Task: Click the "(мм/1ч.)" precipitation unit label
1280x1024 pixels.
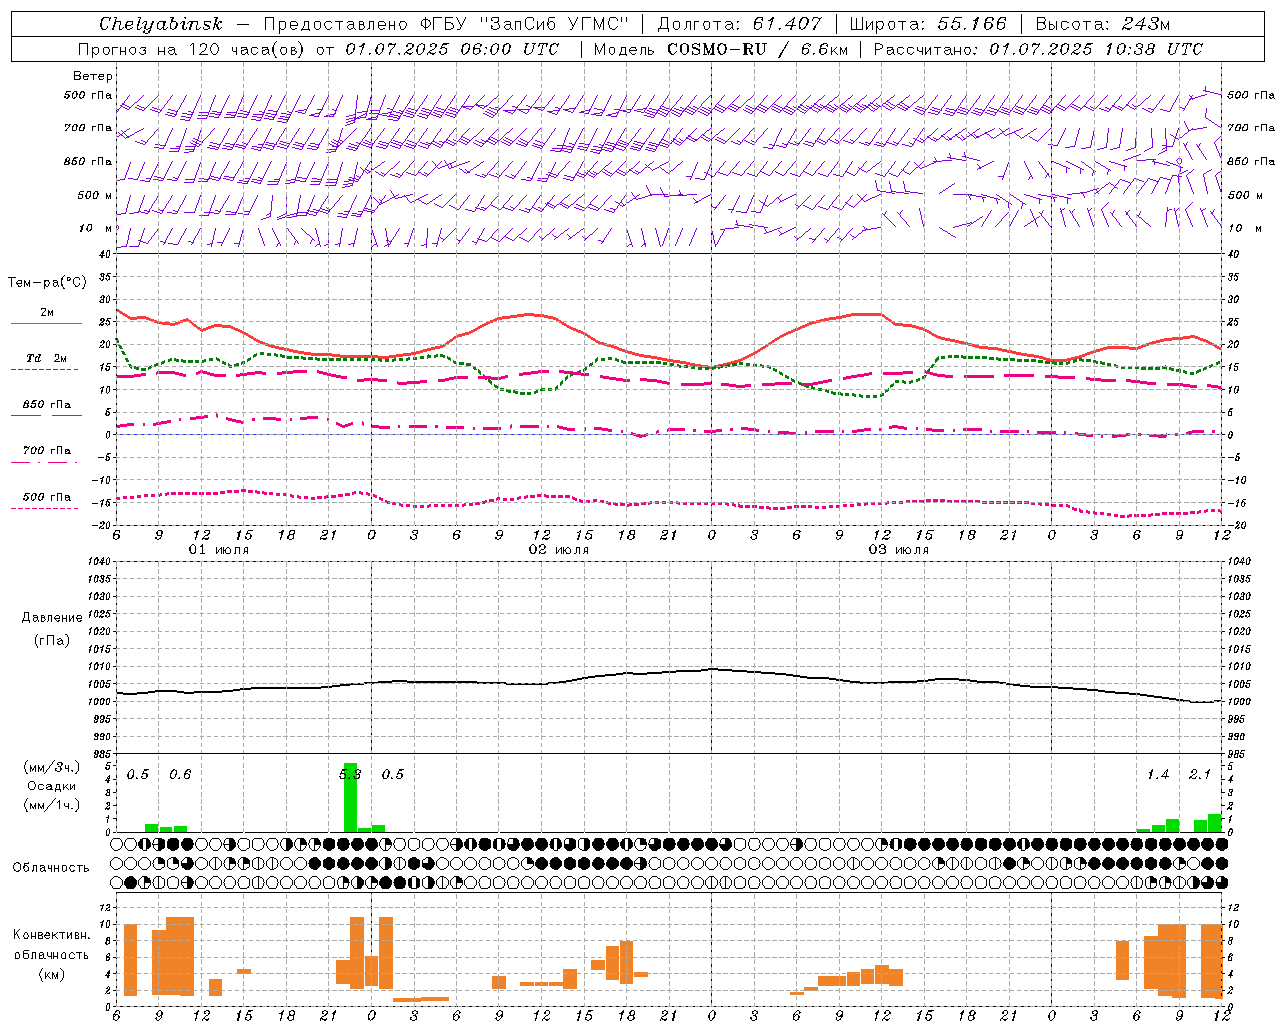Action: click(52, 805)
